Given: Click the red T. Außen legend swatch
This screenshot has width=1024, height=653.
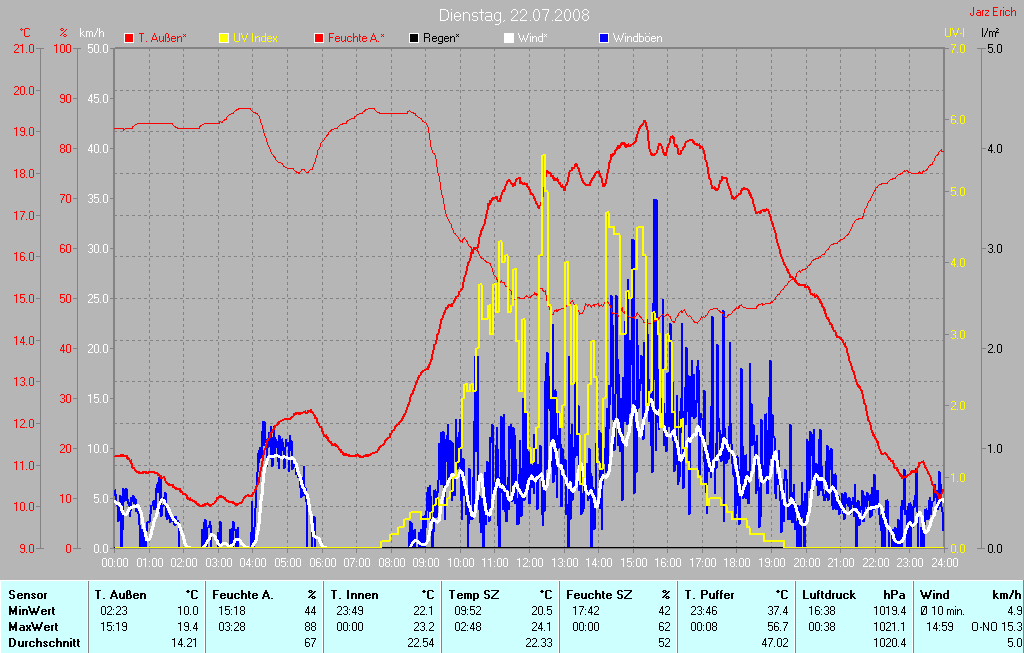Looking at the screenshot, I should (x=129, y=38).
